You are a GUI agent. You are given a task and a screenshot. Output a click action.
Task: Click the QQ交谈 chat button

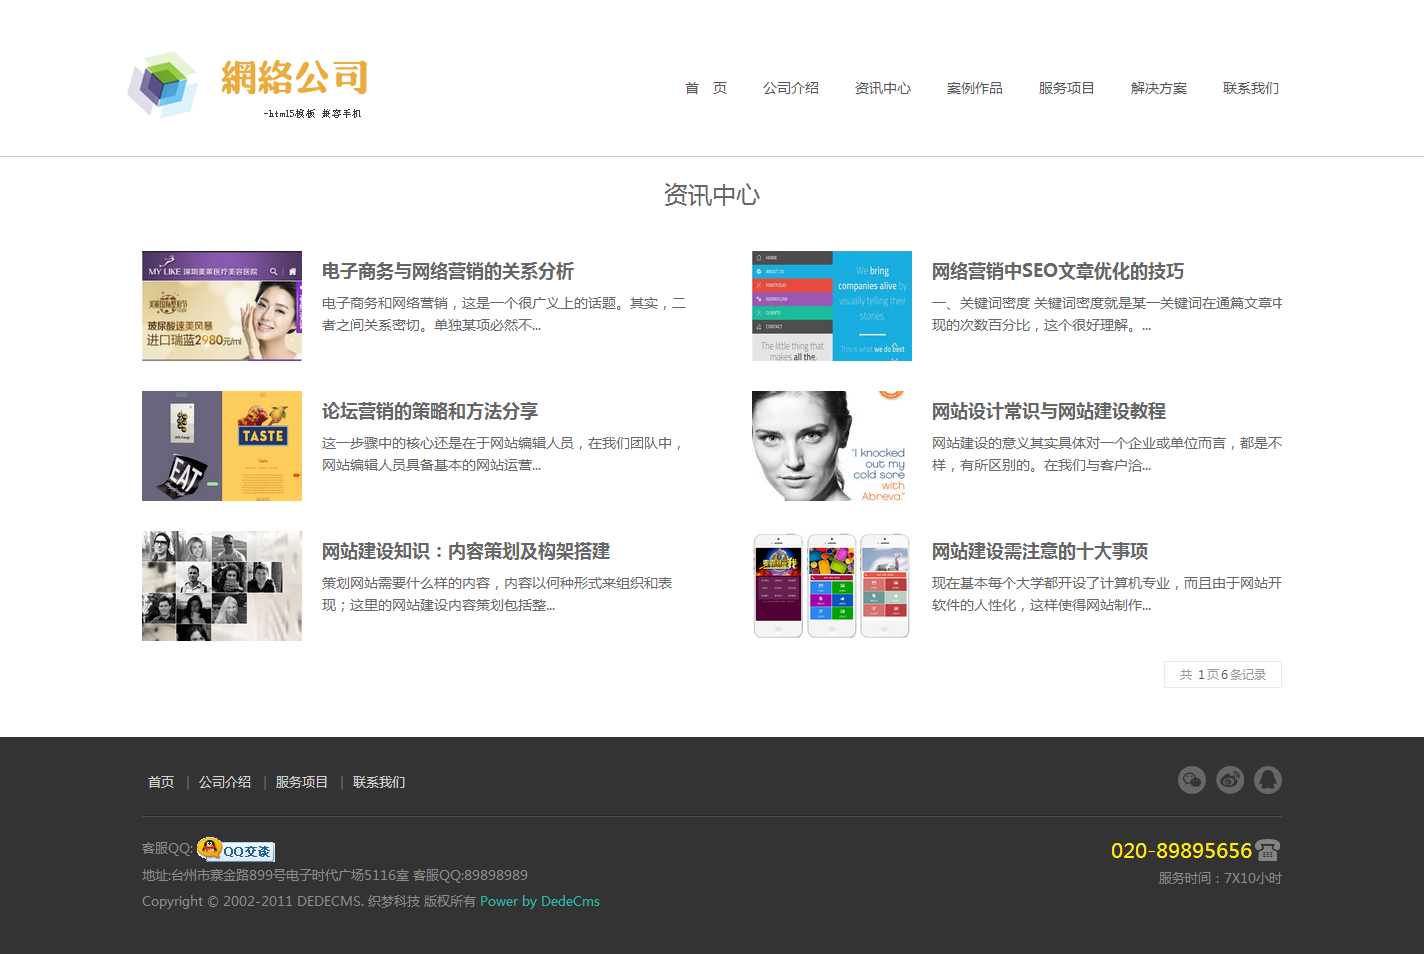click(x=236, y=850)
